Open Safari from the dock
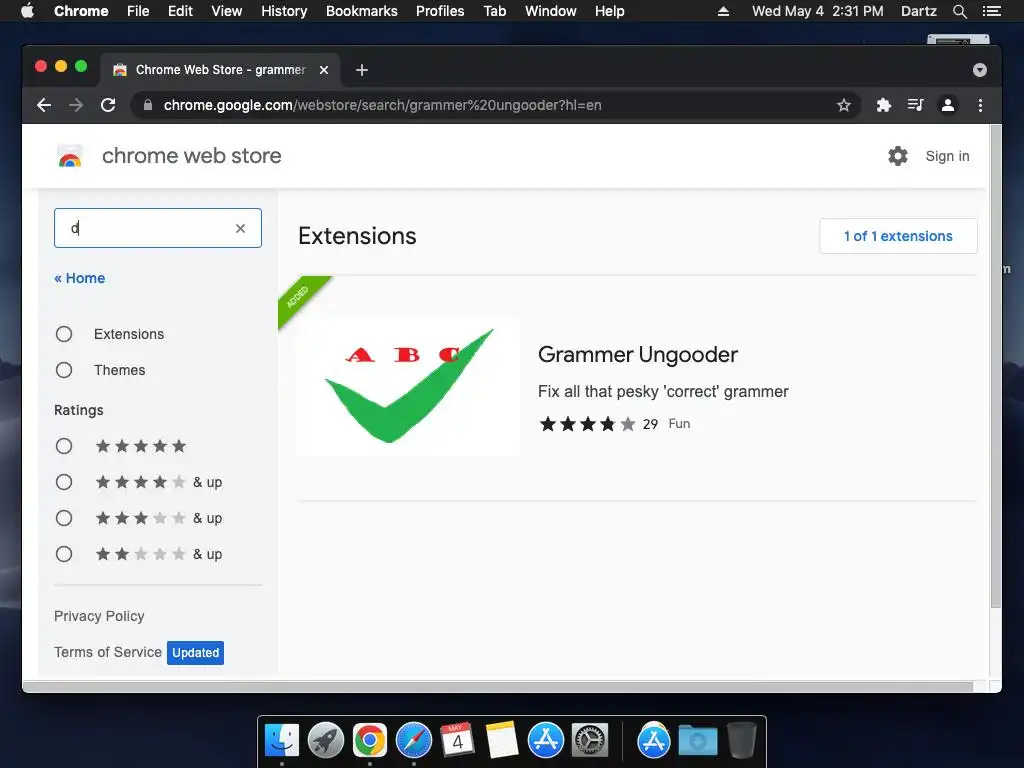This screenshot has height=768, width=1024. tap(413, 741)
